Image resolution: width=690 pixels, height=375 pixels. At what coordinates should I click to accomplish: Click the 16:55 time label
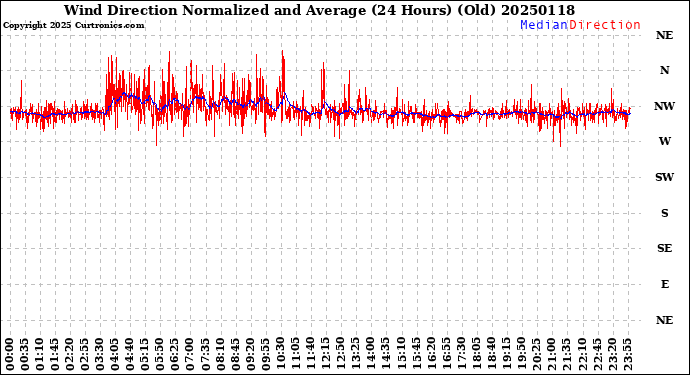coord(447,354)
